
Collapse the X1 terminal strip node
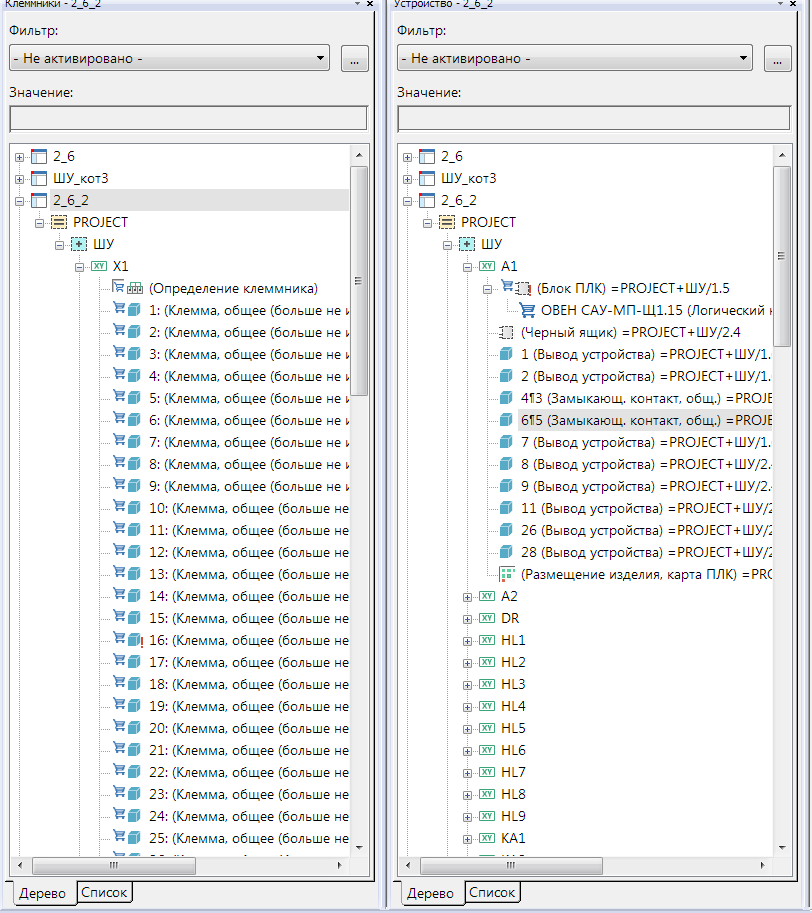[79, 266]
